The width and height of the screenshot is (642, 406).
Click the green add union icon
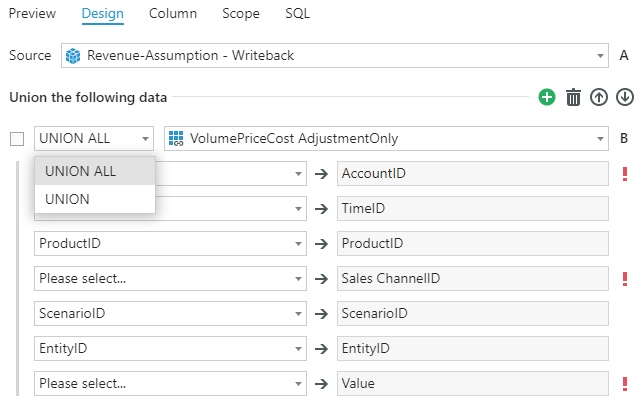(547, 97)
